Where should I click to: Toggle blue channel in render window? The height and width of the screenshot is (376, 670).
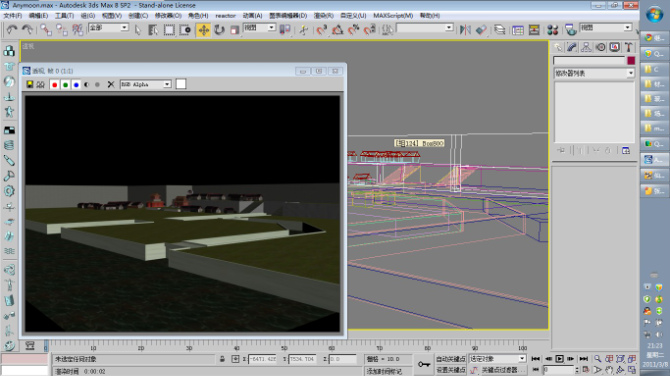tap(76, 85)
